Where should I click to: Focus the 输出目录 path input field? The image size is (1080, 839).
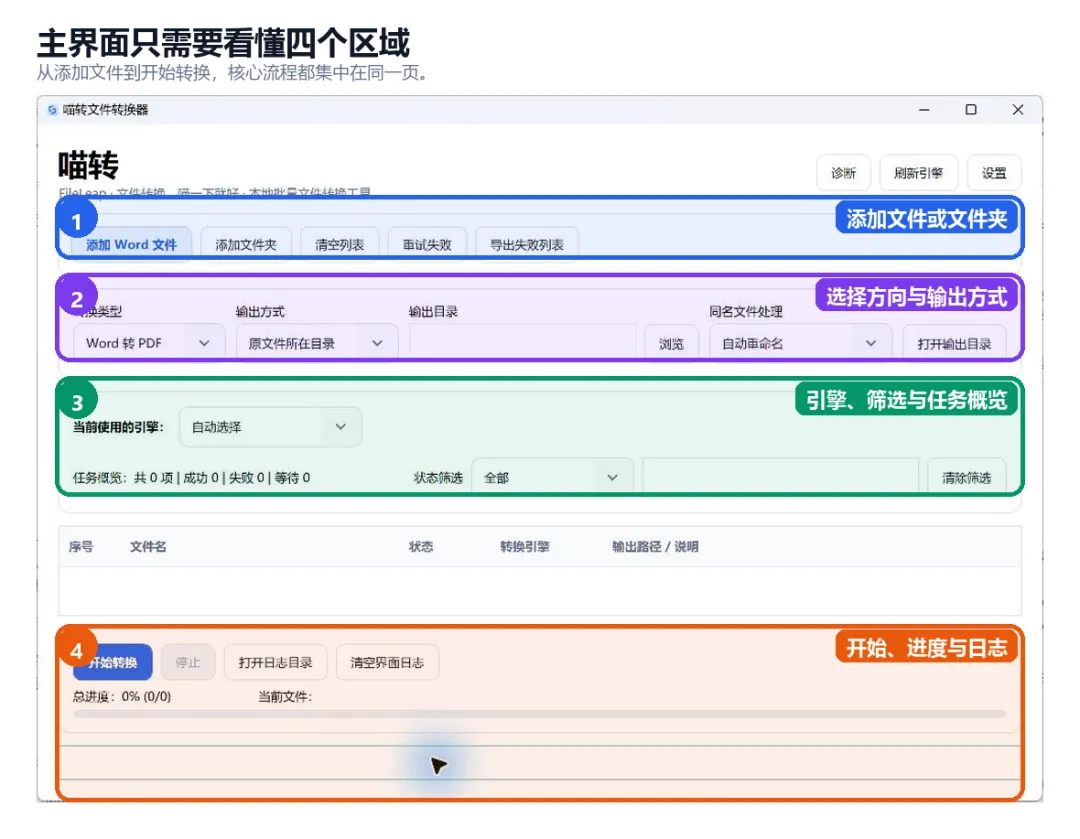[522, 343]
